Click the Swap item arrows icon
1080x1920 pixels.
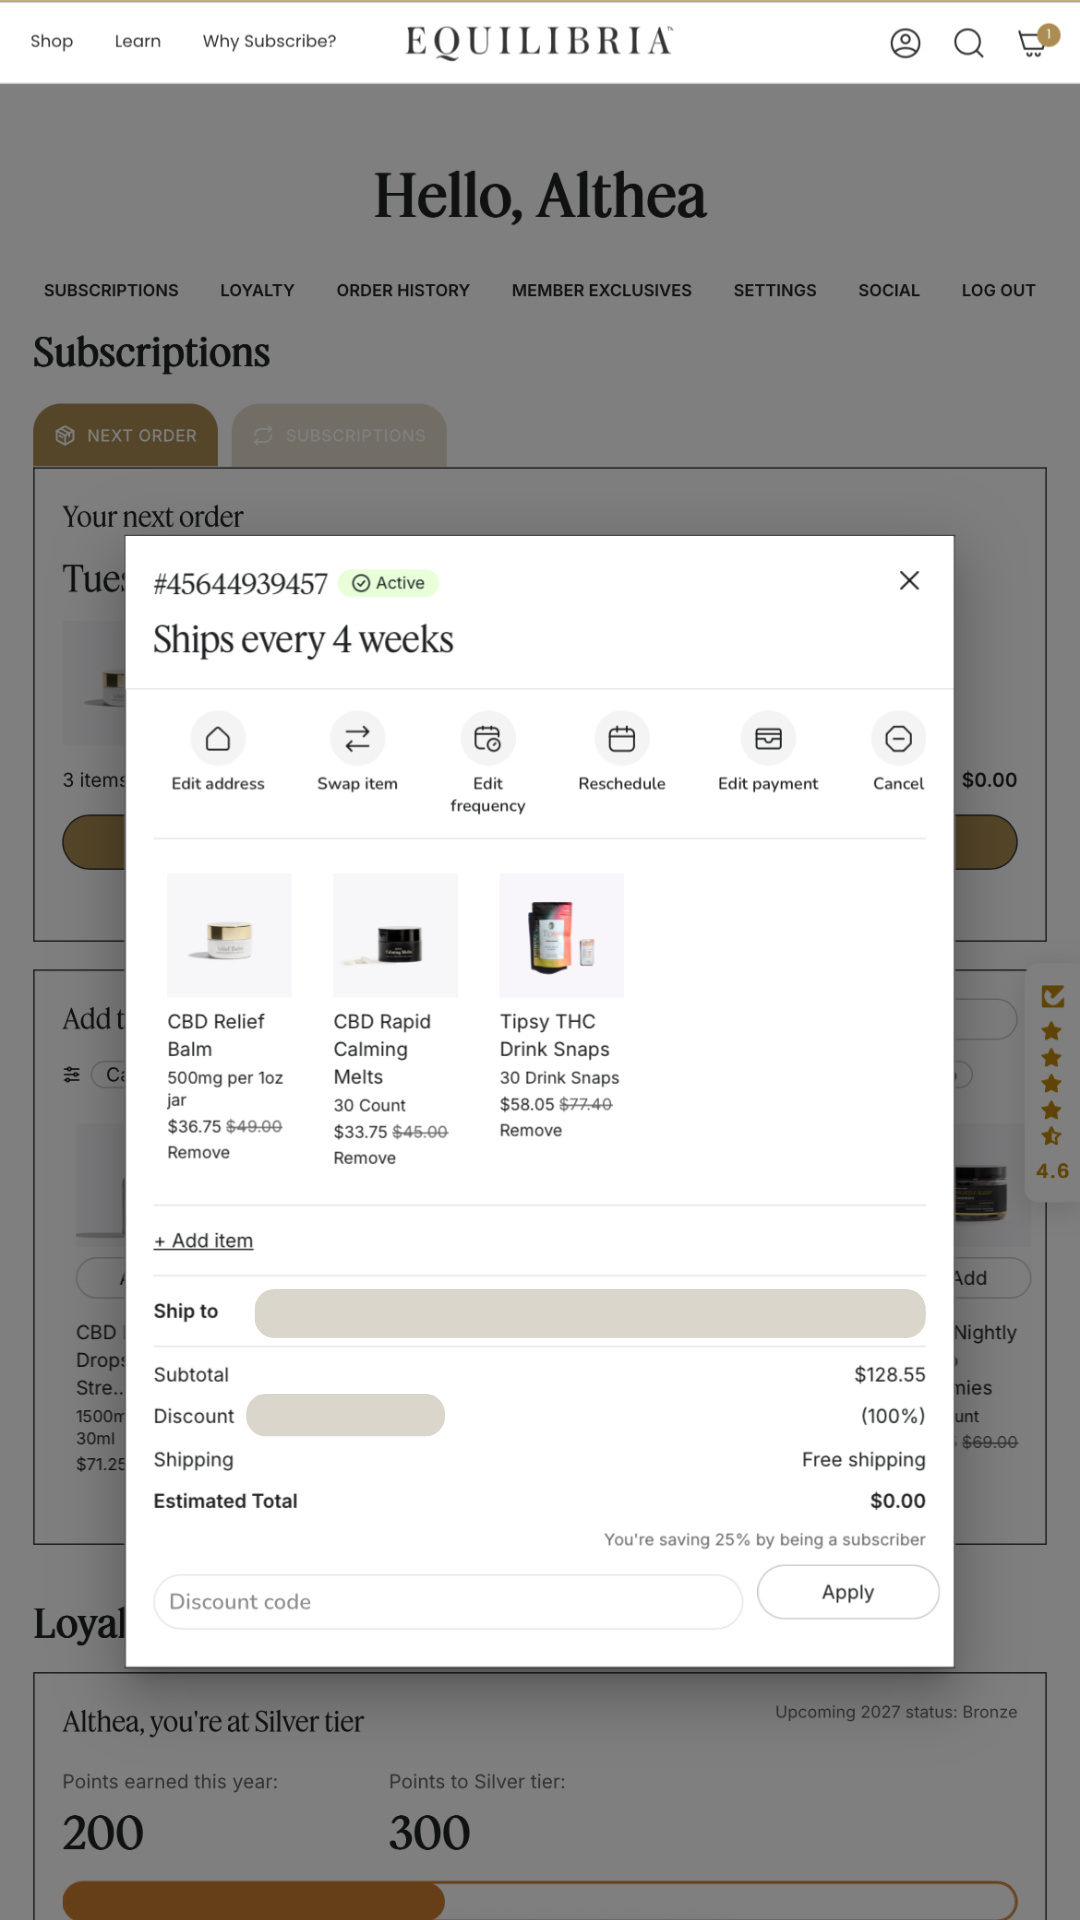(357, 739)
